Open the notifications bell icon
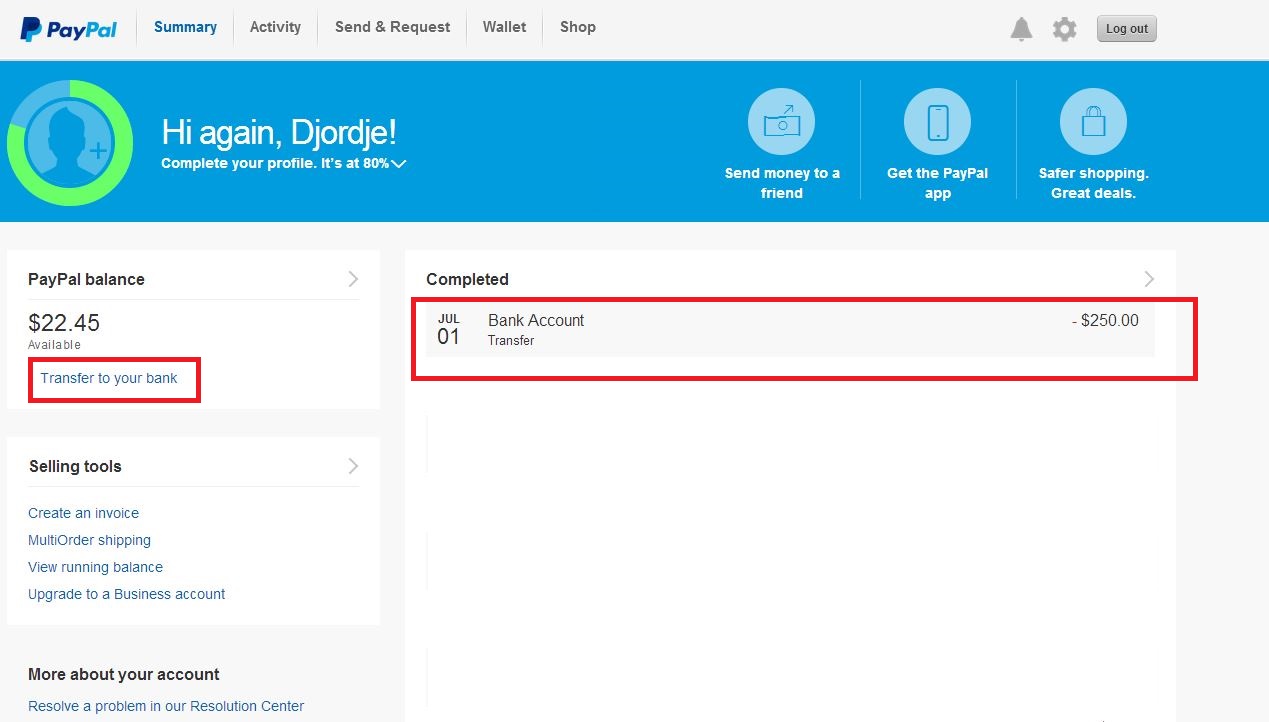This screenshot has width=1269, height=722. coord(1021,29)
